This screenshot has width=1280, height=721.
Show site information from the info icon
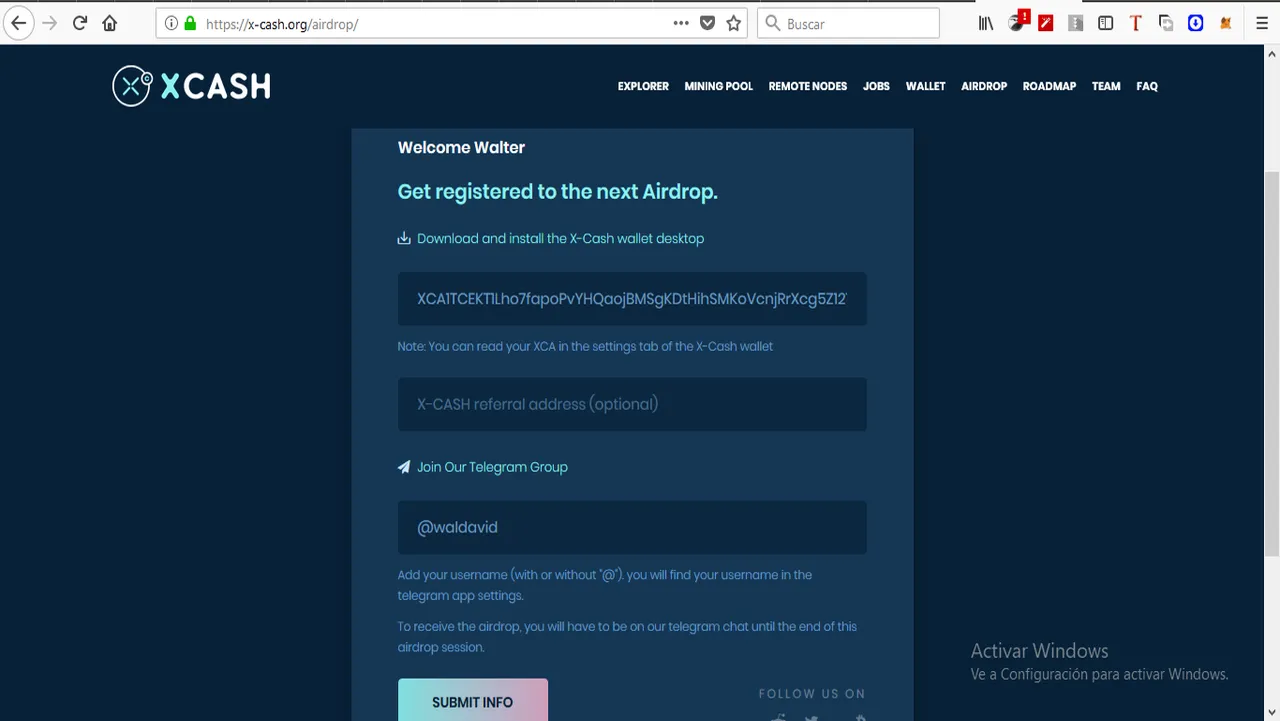(171, 23)
